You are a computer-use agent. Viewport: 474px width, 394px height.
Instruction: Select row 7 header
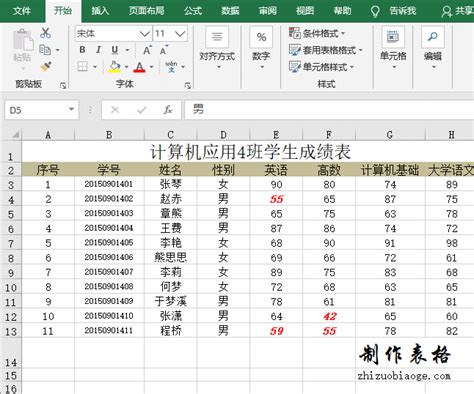11,243
